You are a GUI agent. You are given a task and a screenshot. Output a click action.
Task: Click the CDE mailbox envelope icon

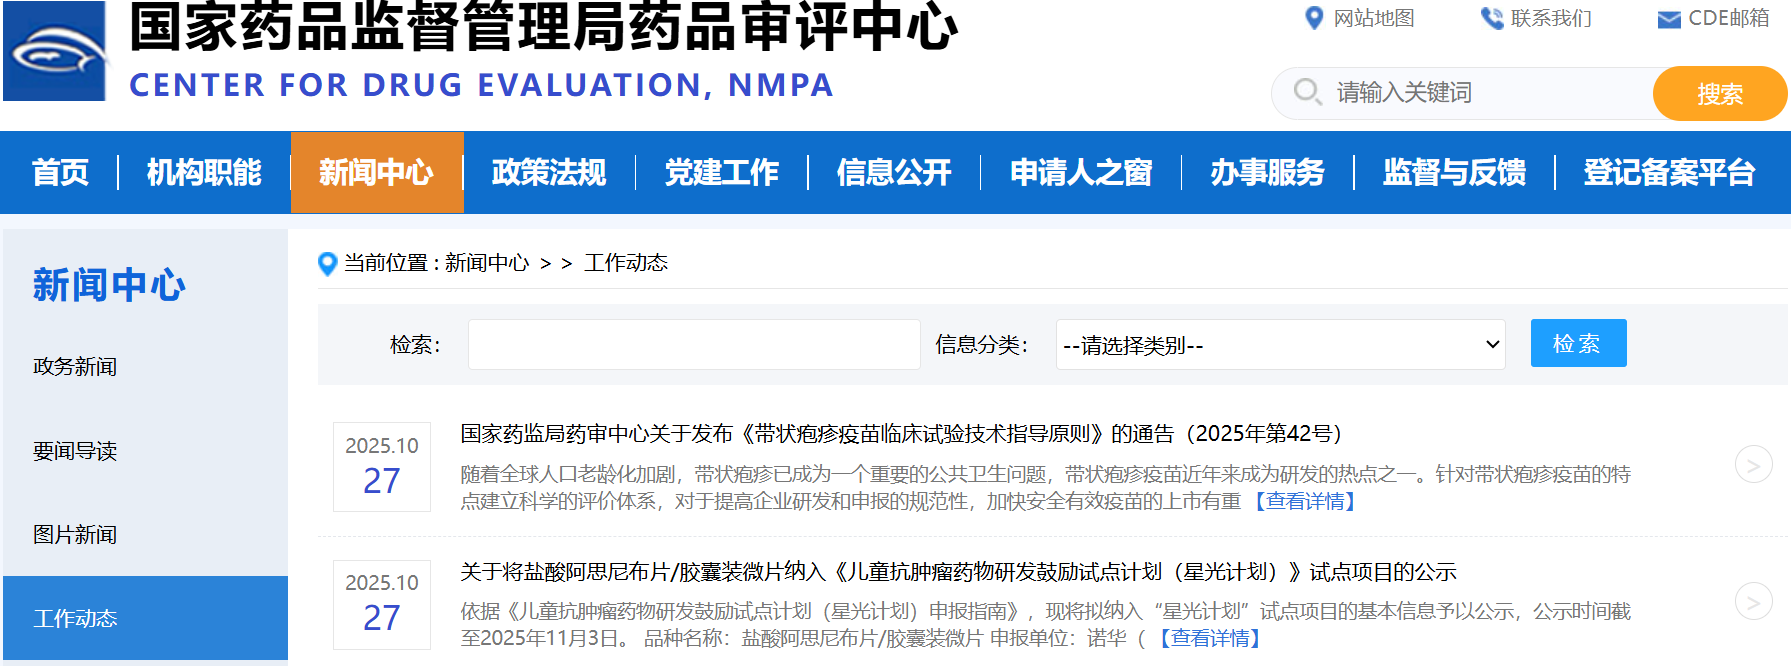(x=1668, y=19)
